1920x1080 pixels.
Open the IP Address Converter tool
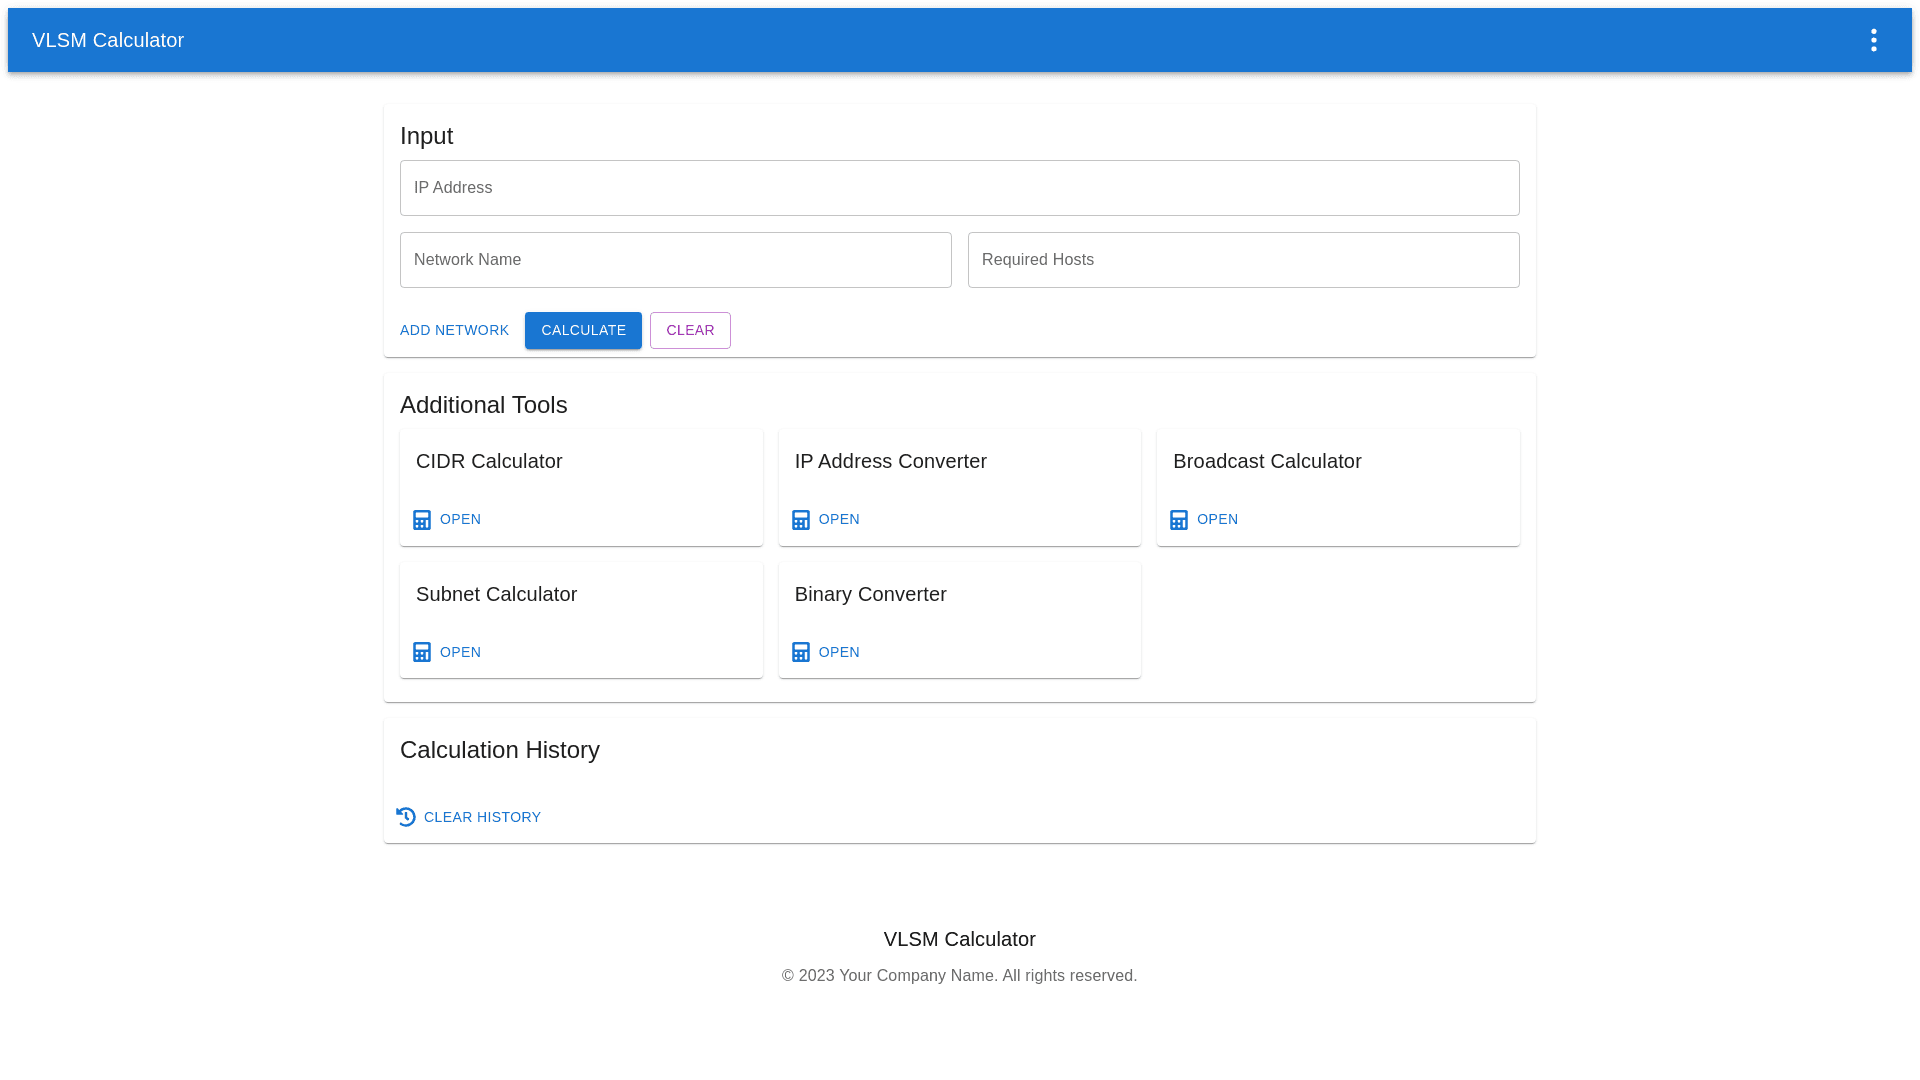click(x=839, y=519)
